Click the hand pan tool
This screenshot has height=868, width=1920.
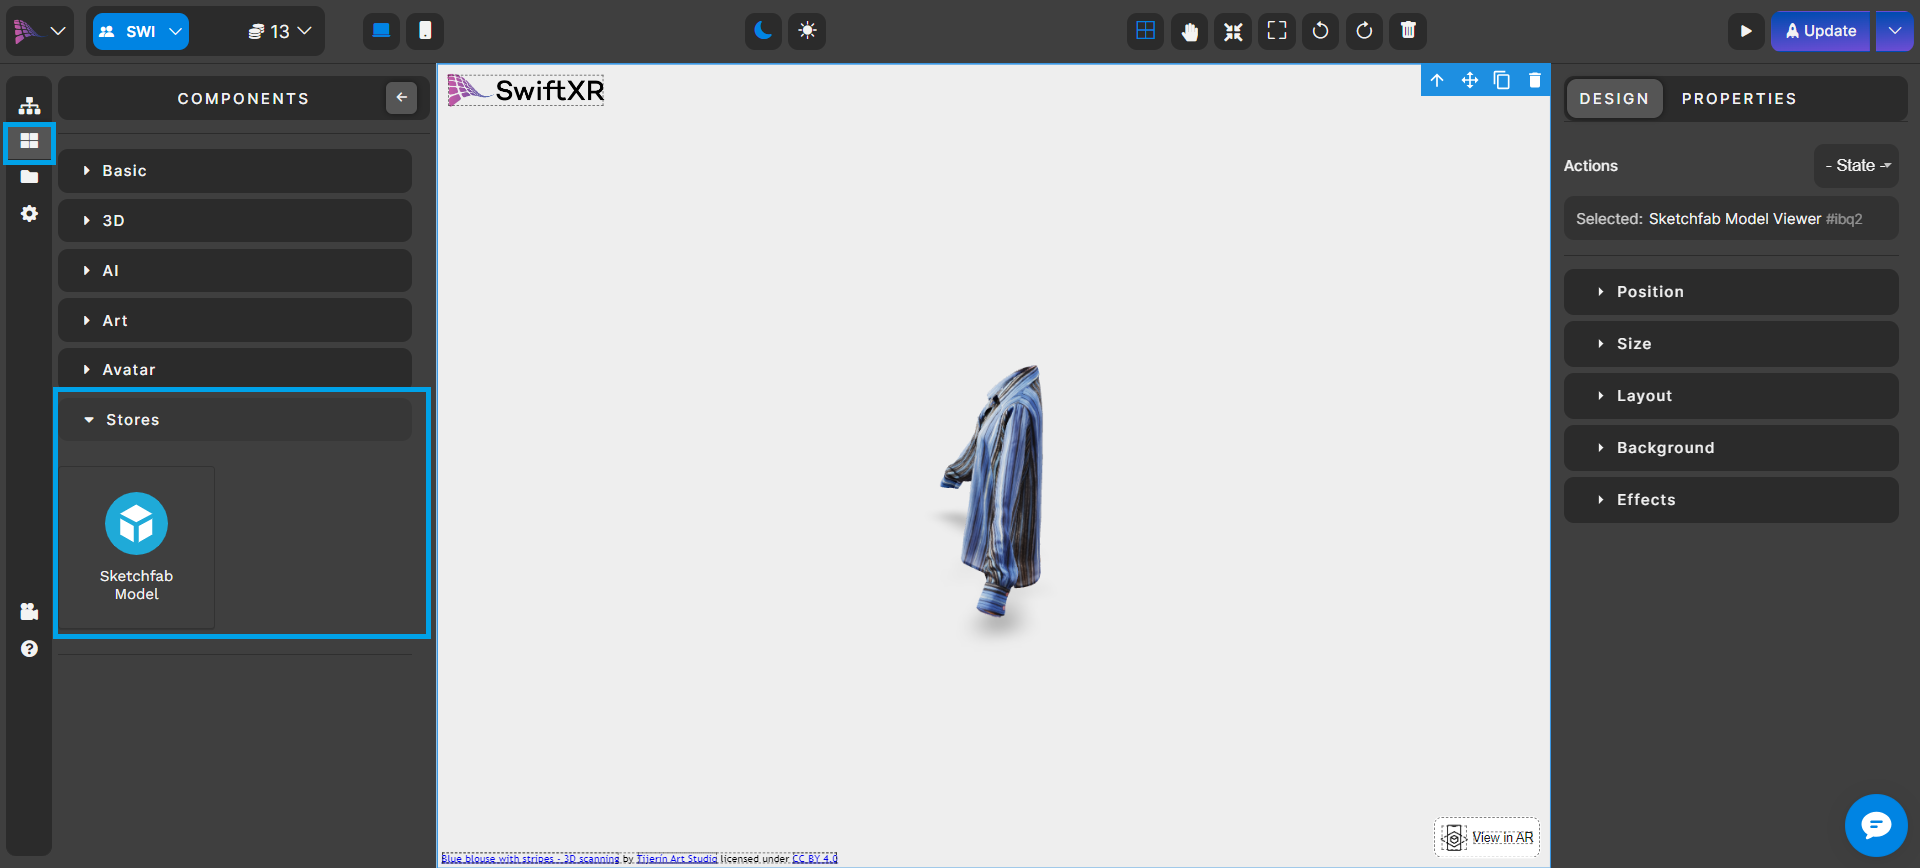(x=1189, y=31)
